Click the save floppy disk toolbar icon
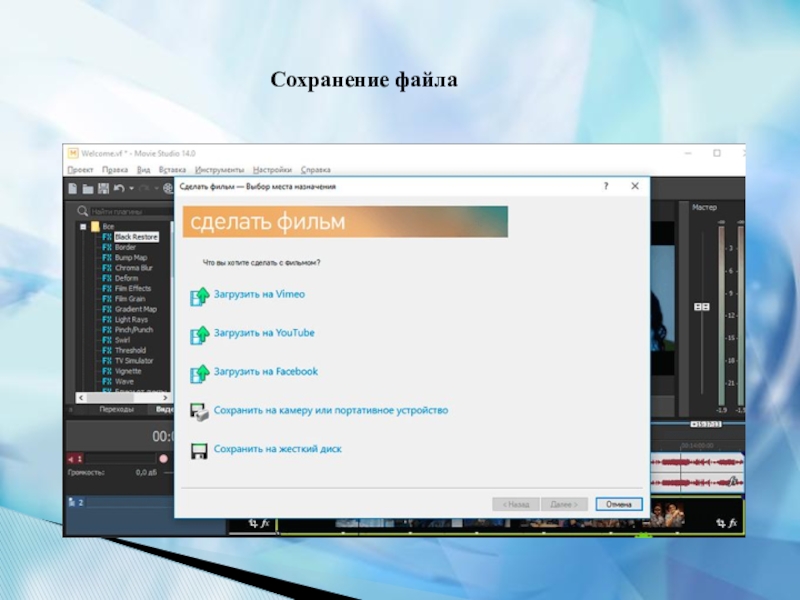The height and width of the screenshot is (600, 800). click(103, 188)
